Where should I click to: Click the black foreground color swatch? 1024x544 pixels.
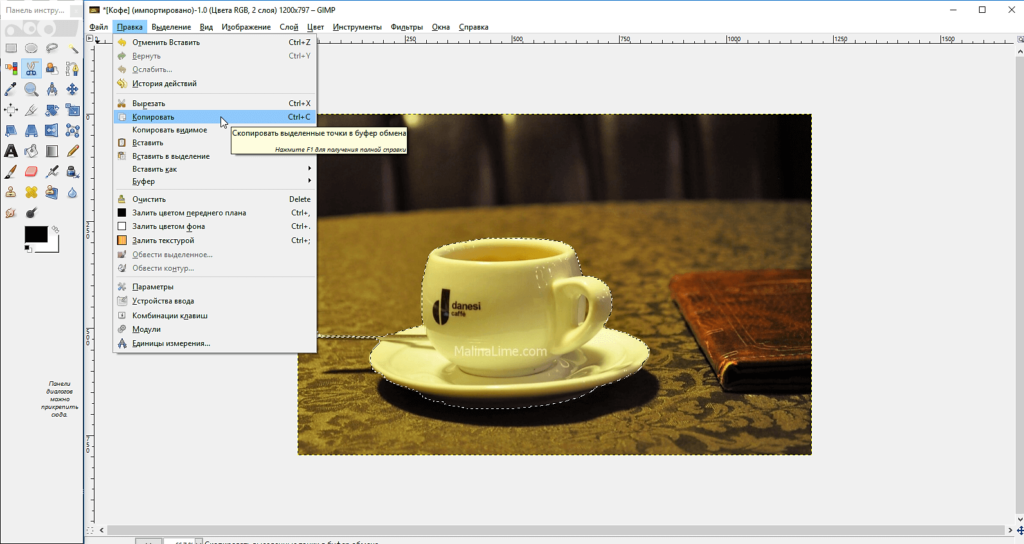(x=34, y=234)
